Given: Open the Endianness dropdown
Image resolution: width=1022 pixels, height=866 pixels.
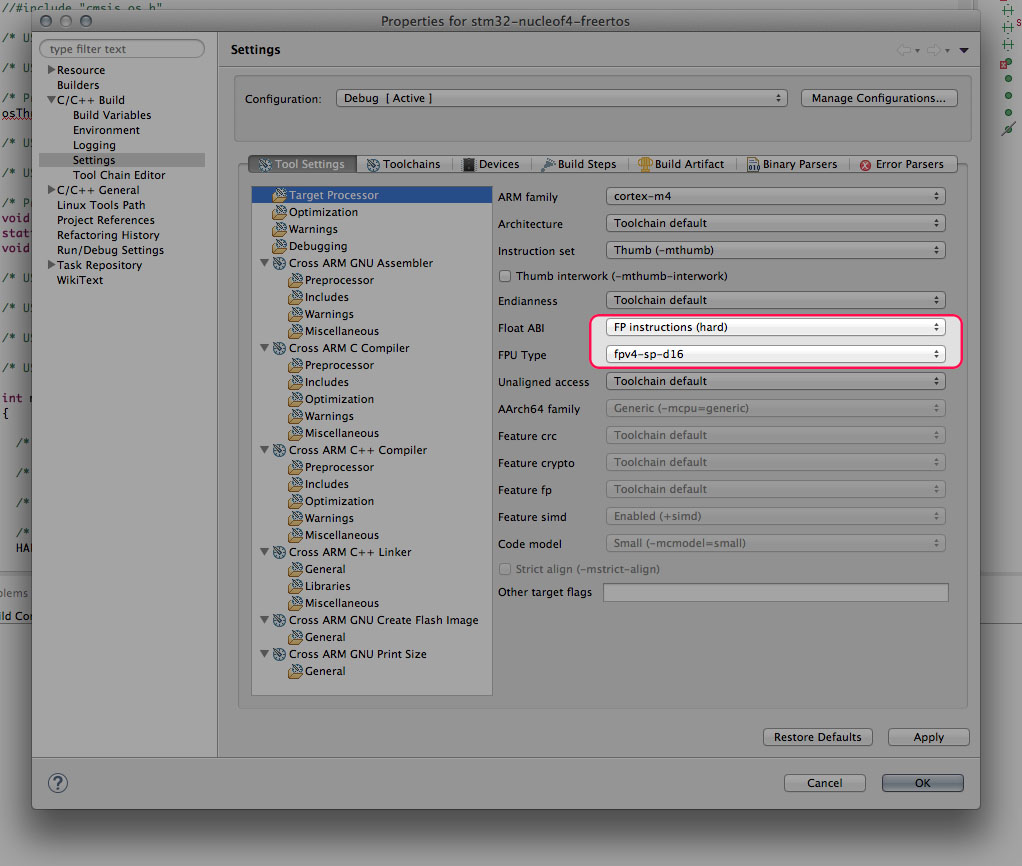Looking at the screenshot, I should 776,300.
